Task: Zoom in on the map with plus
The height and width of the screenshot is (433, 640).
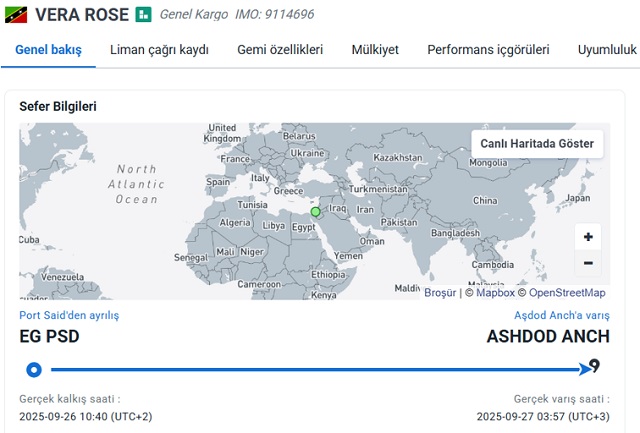Action: [588, 237]
